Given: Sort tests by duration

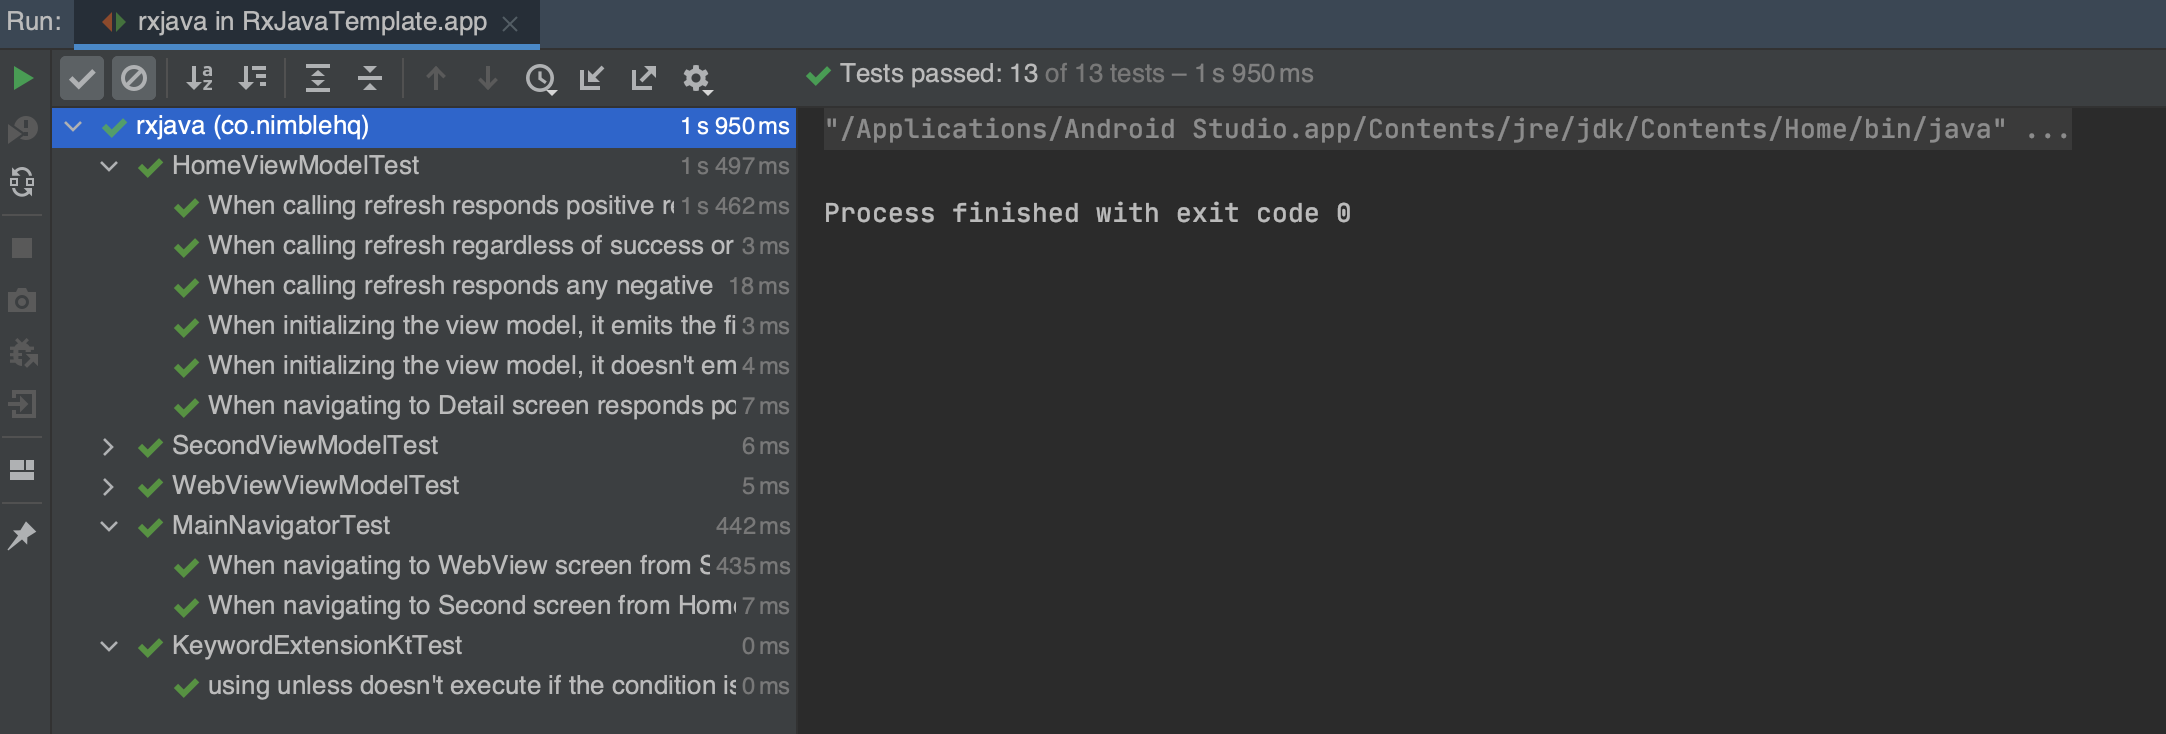Looking at the screenshot, I should [x=253, y=78].
